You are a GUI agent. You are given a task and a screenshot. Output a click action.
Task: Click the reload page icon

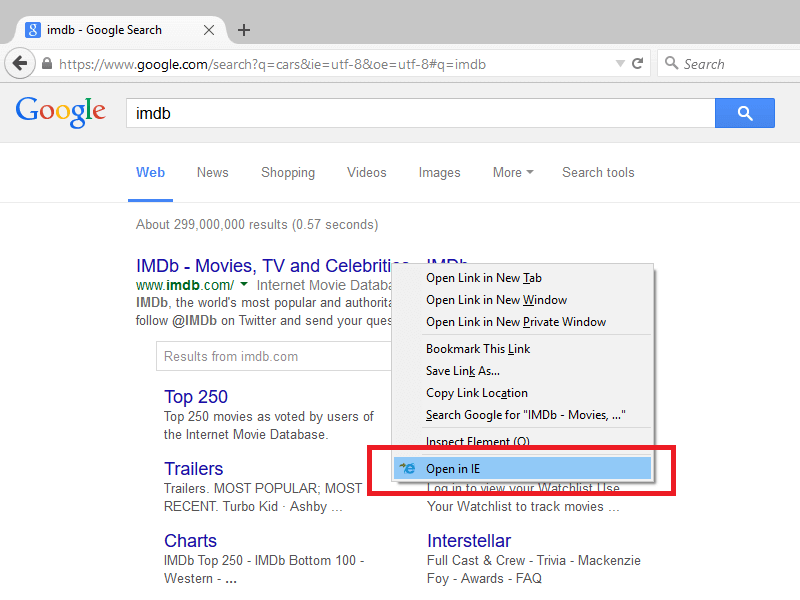pyautogui.click(x=637, y=64)
